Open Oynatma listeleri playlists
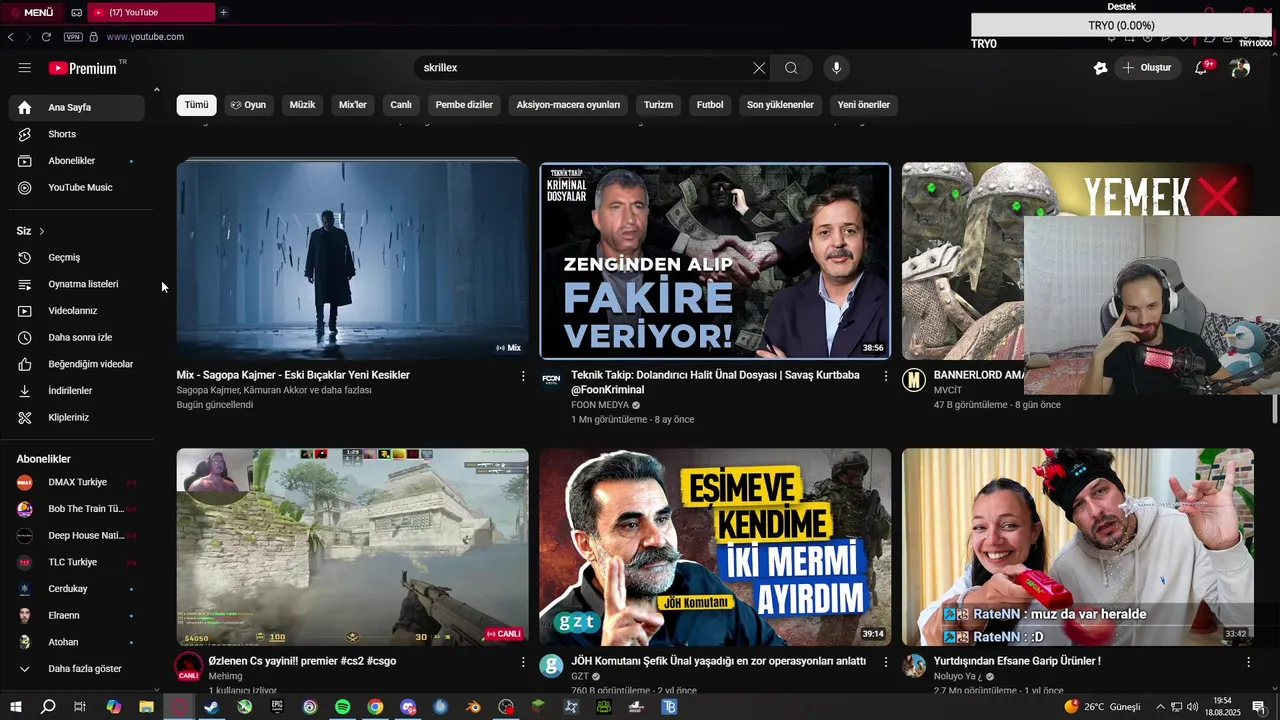This screenshot has height=720, width=1280. click(76, 284)
